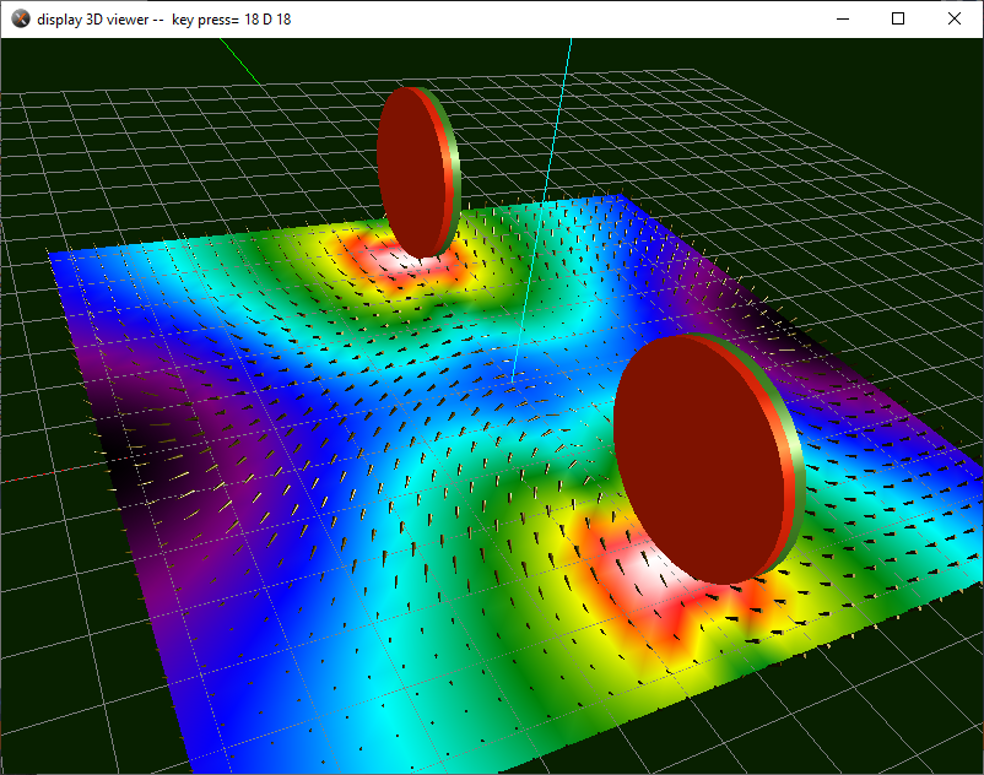
Task: Click the white hotspot beneath the small disk
Action: pos(420,263)
